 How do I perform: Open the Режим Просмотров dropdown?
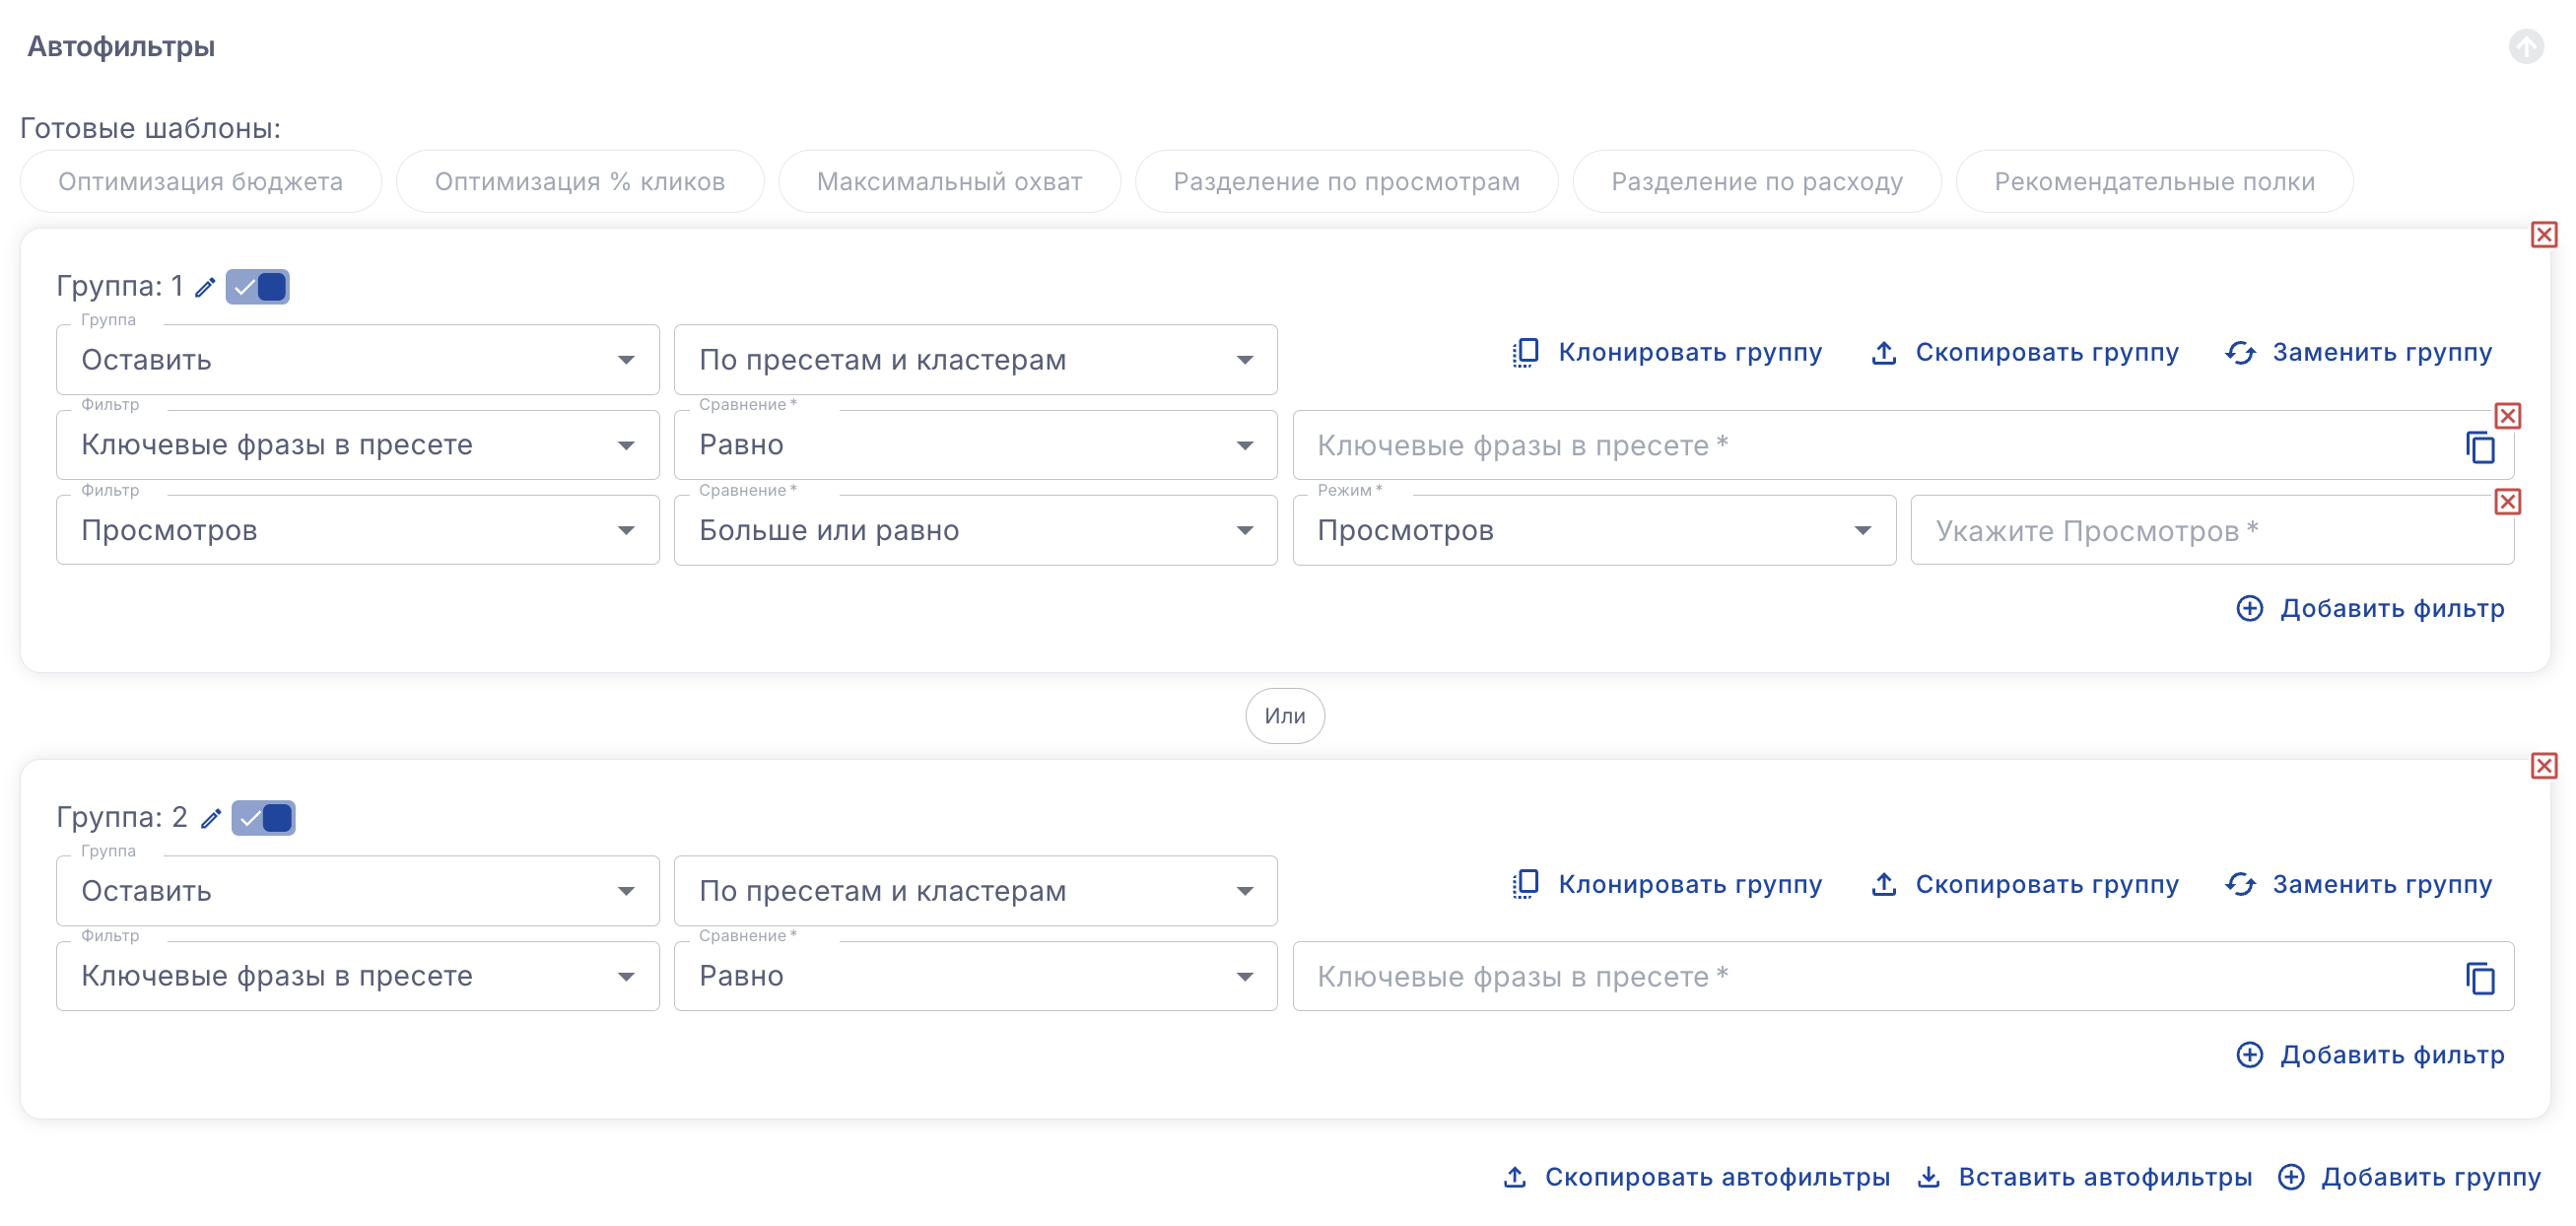click(1593, 530)
